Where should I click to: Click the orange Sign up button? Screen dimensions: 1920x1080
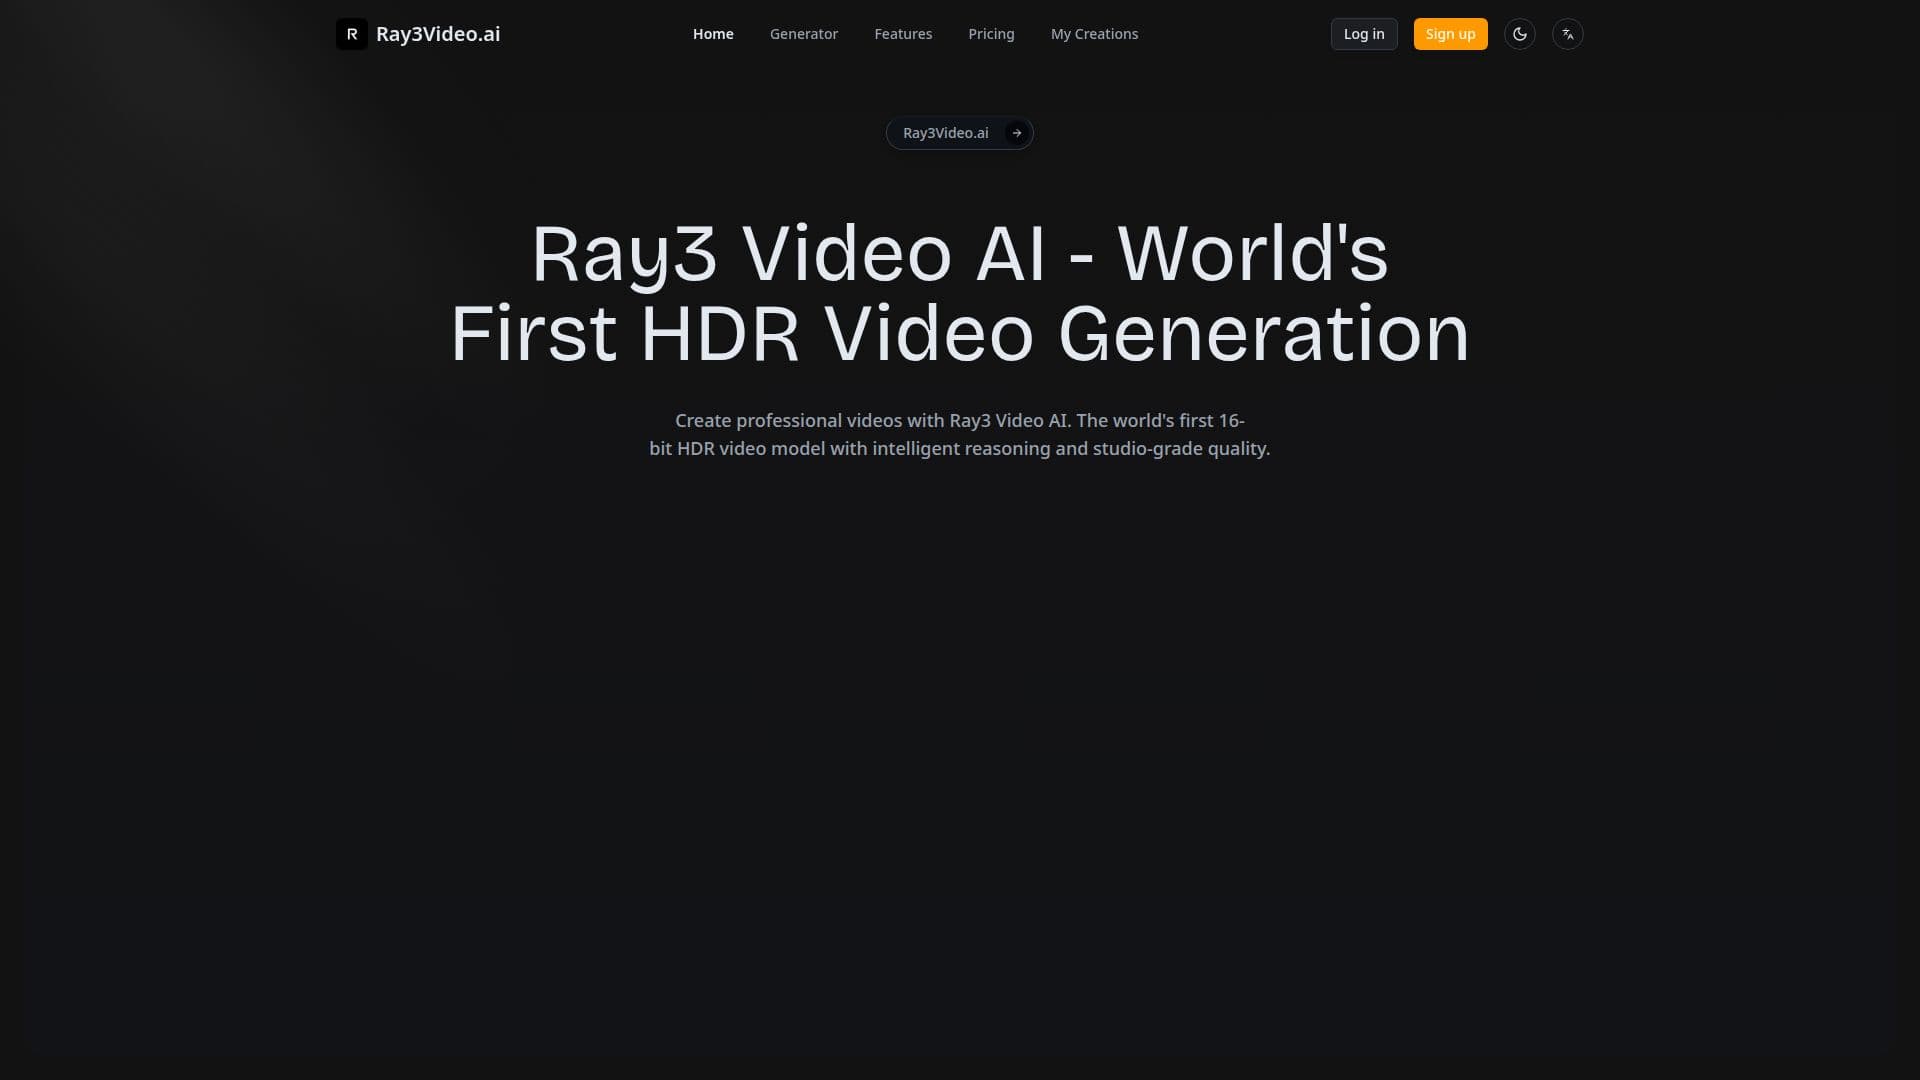[1450, 34]
